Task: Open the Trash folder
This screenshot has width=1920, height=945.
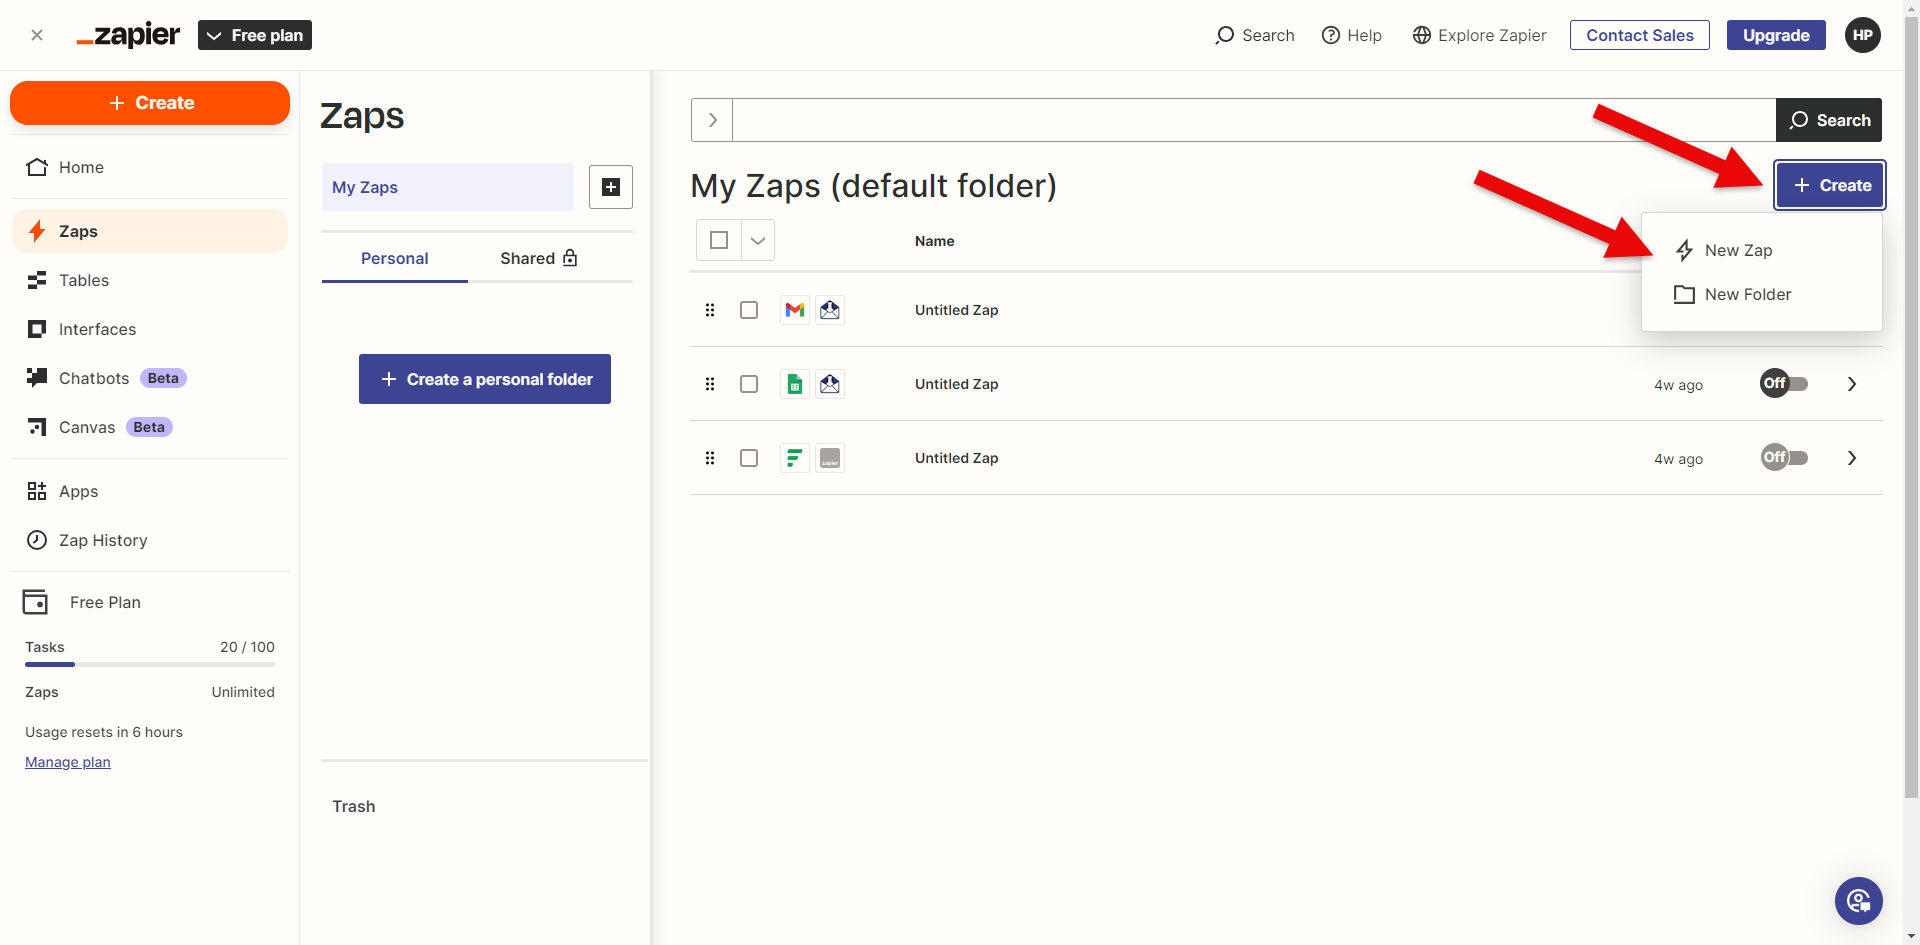Action: [x=354, y=806]
